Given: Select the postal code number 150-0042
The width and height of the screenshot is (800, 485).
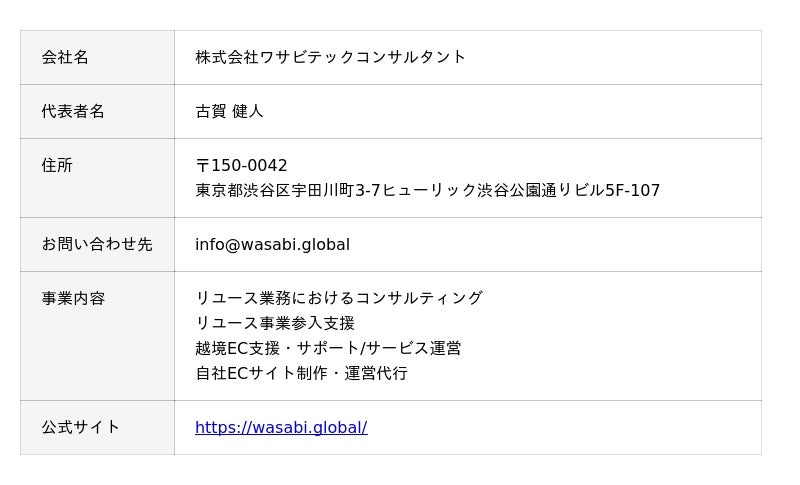Looking at the screenshot, I should (249, 166).
